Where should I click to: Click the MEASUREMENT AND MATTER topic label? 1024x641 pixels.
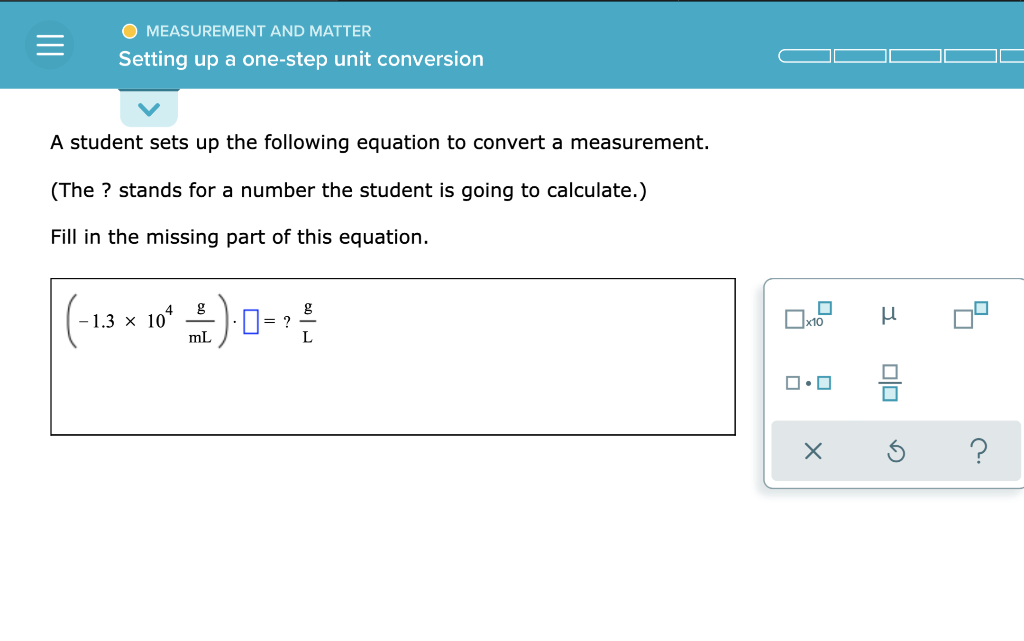click(258, 31)
